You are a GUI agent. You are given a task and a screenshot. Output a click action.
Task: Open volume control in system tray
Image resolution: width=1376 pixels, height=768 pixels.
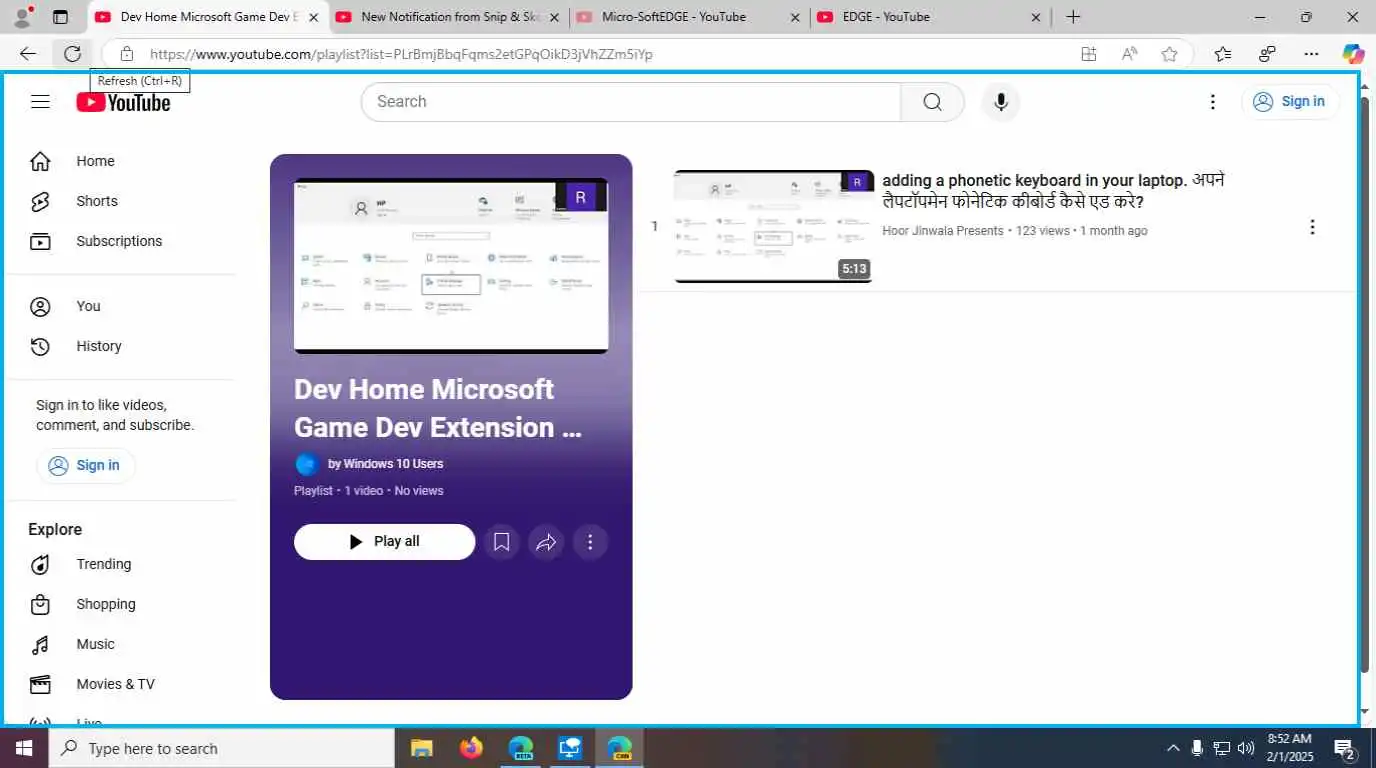coord(1246,748)
